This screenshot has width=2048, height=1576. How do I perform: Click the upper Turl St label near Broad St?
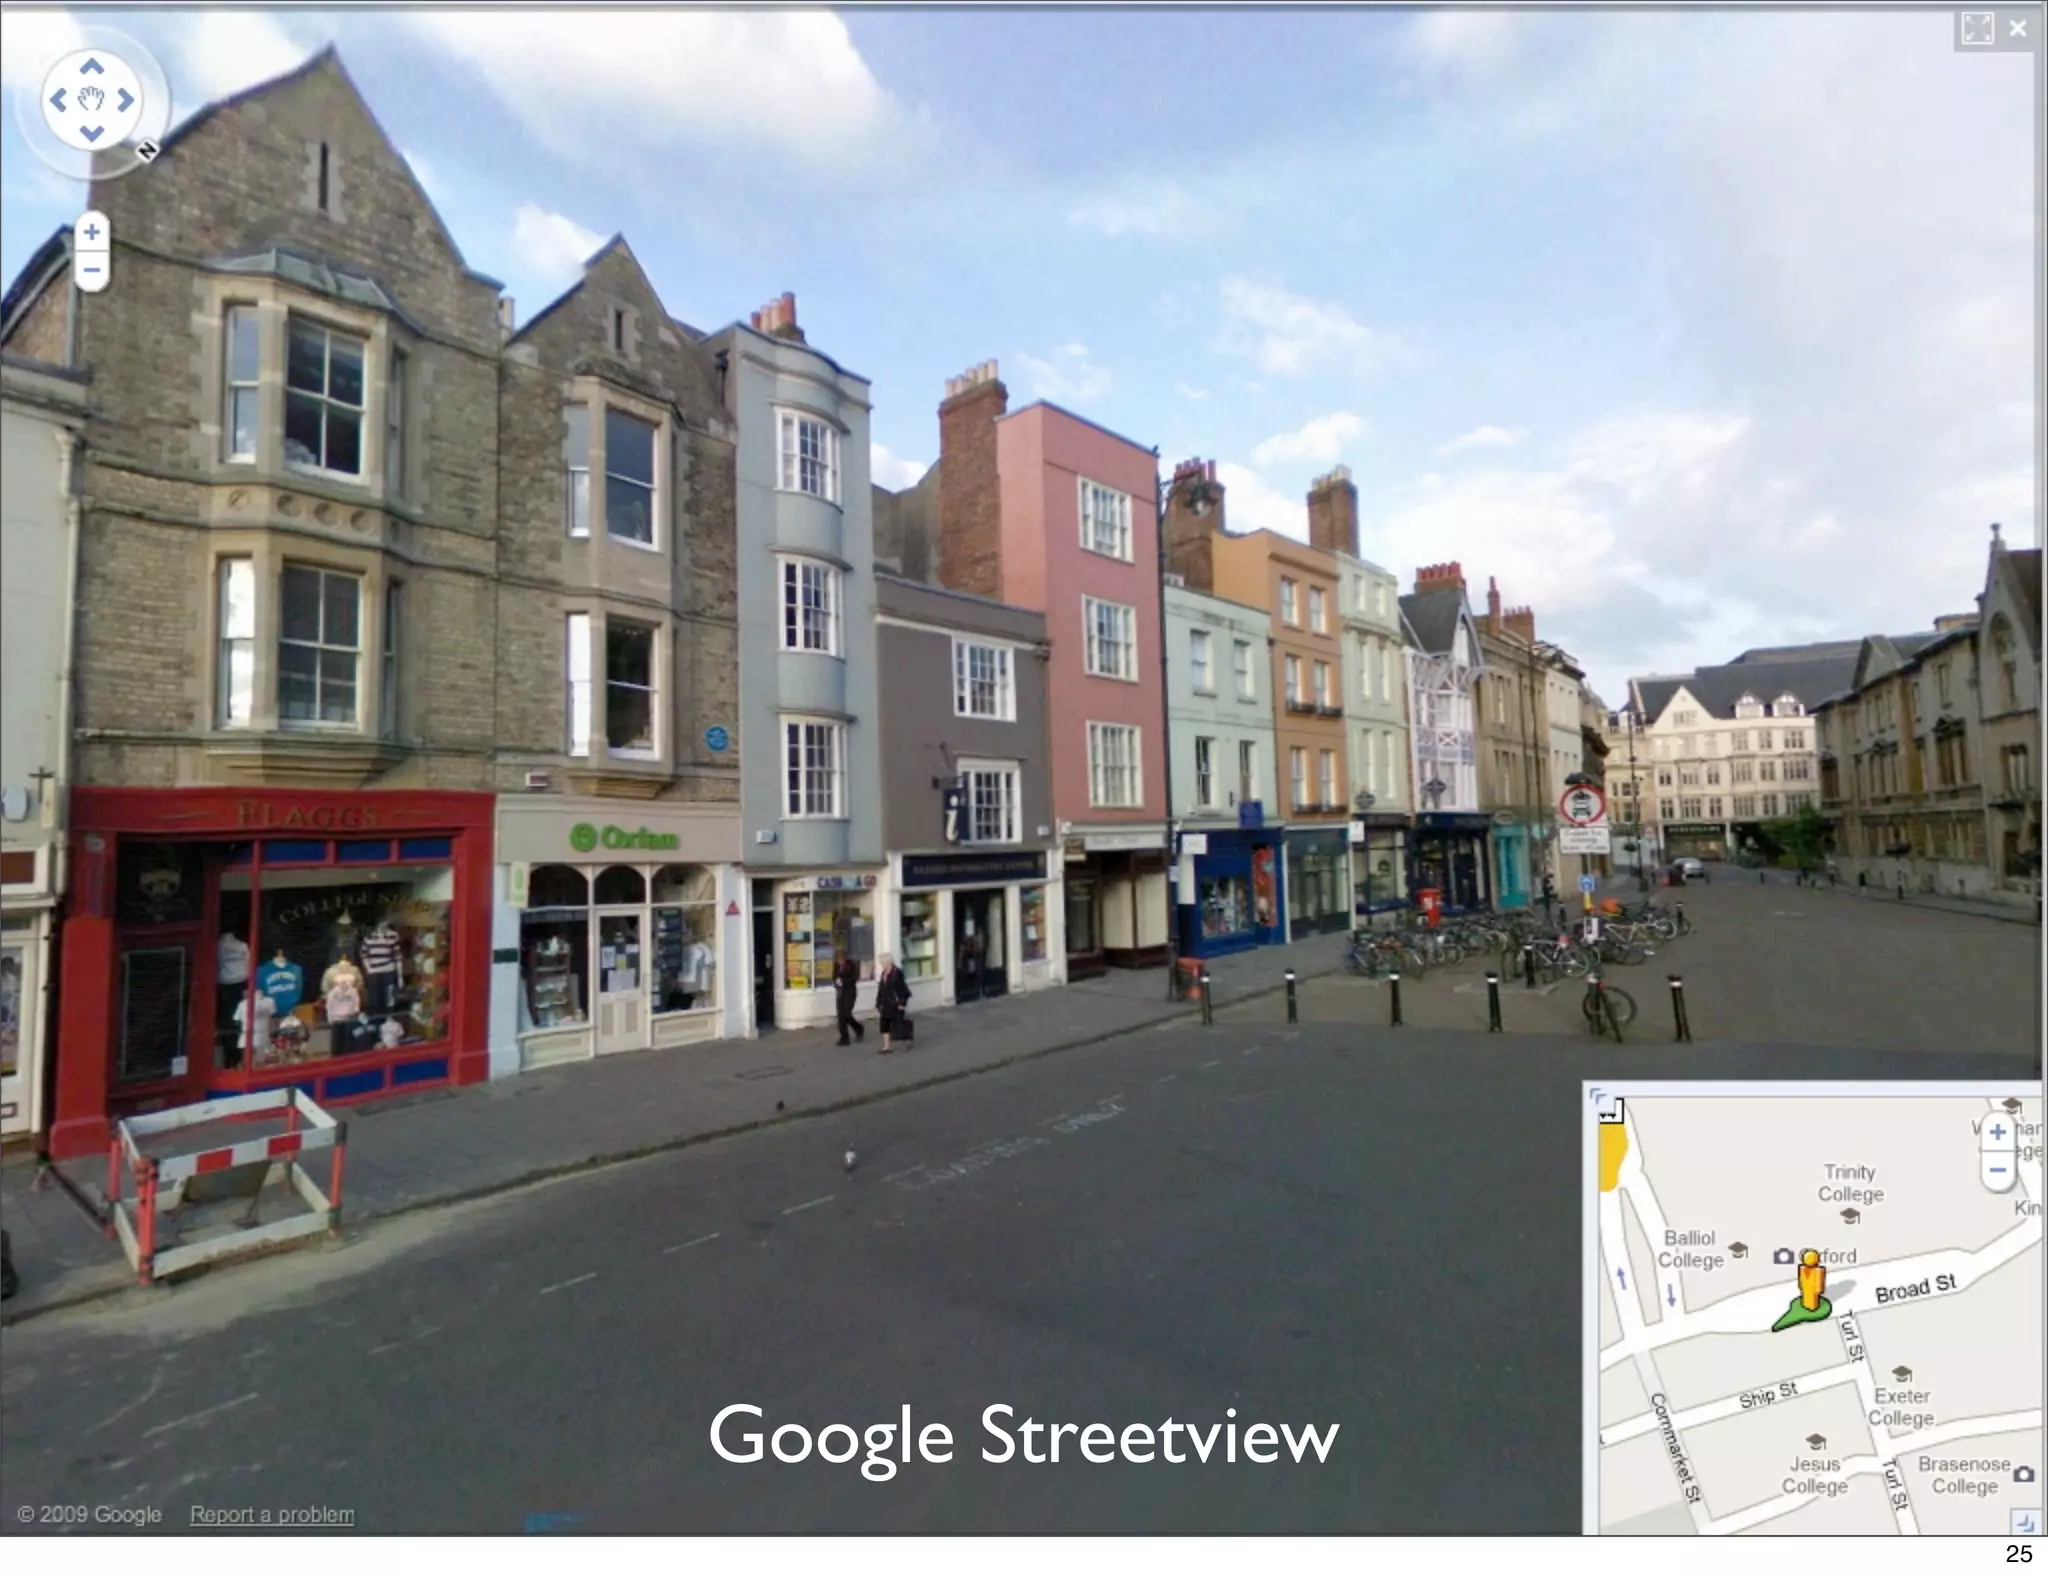pos(1851,1336)
